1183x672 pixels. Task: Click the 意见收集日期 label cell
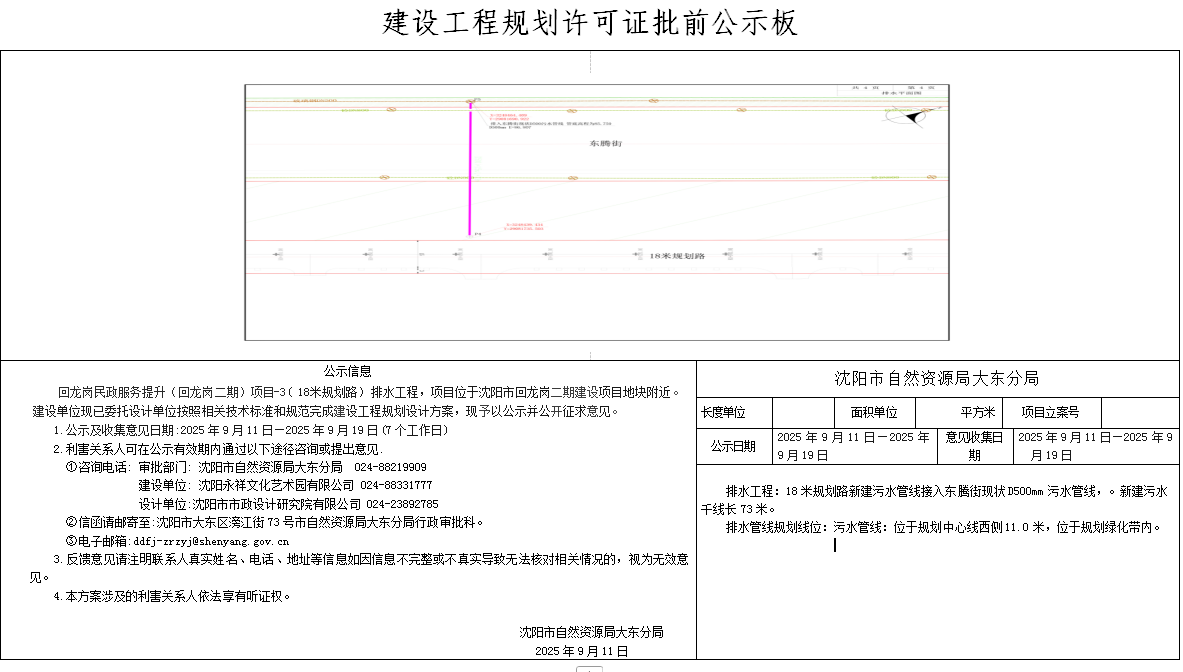[975, 447]
